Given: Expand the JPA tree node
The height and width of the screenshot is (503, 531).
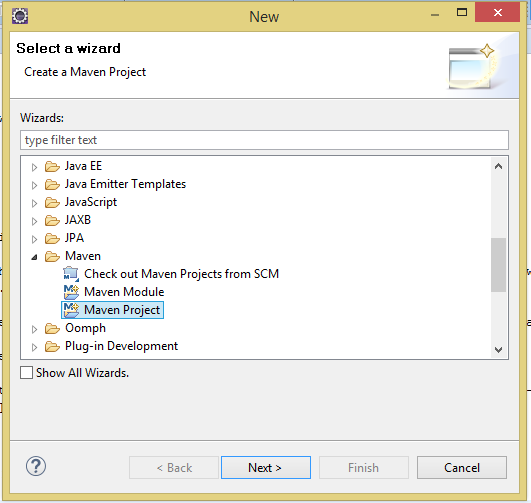Looking at the screenshot, I should click(34, 239).
